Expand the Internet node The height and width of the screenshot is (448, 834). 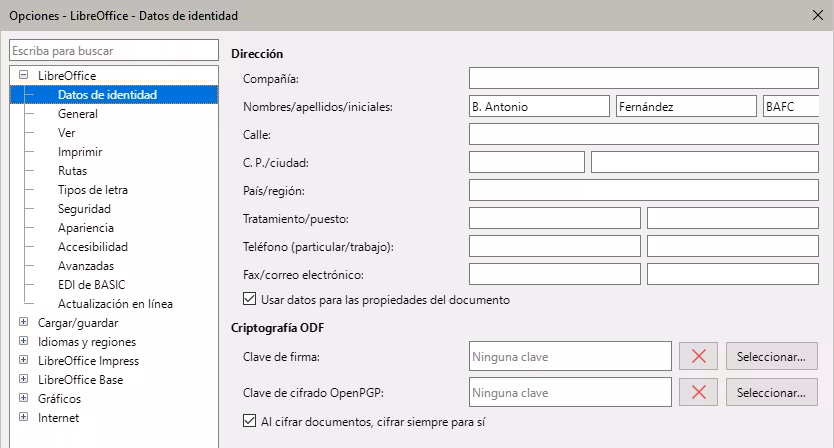23,417
